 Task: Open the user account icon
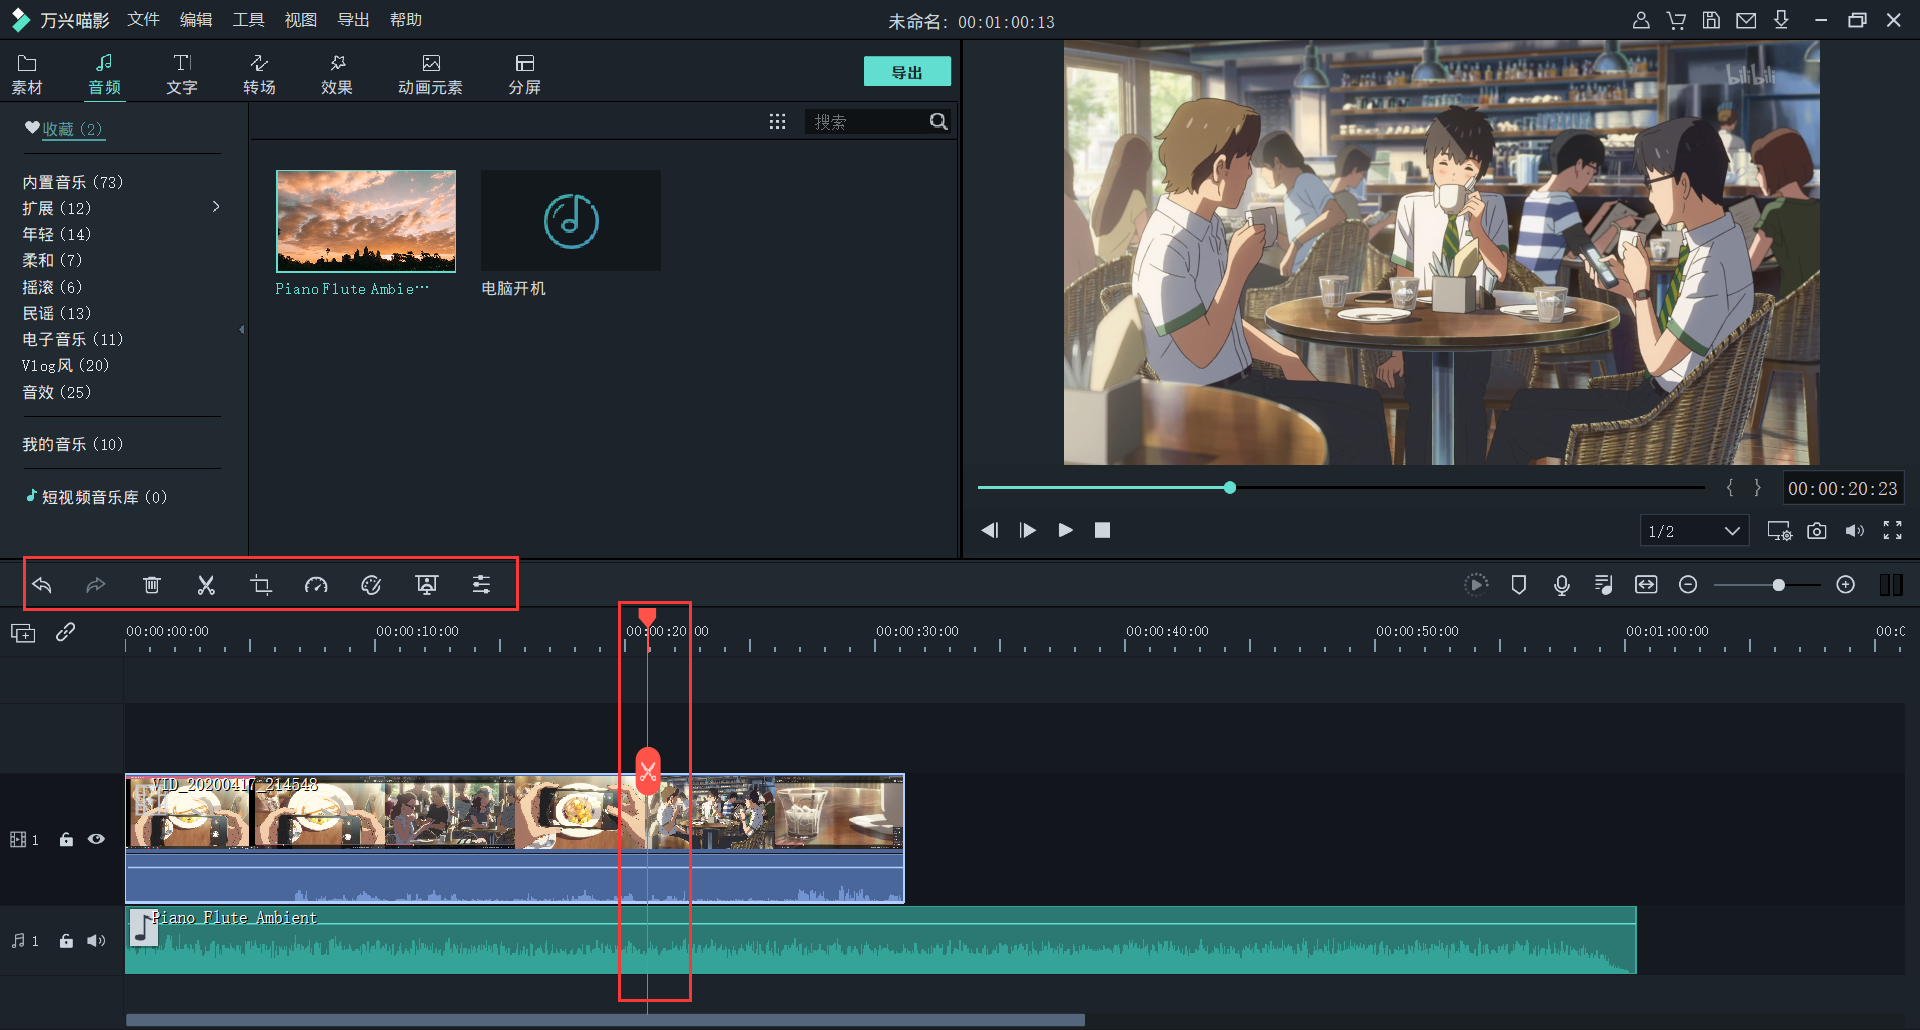point(1641,20)
